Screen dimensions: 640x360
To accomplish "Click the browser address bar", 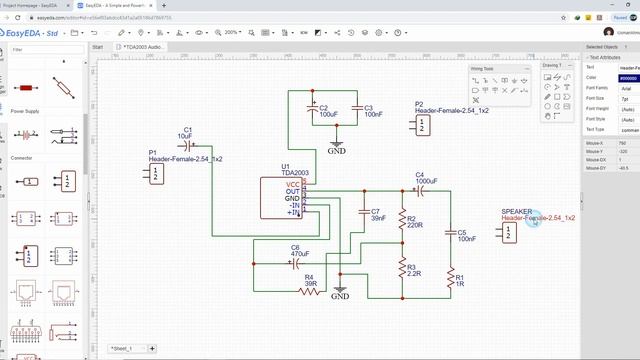I will pyautogui.click(x=294, y=18).
